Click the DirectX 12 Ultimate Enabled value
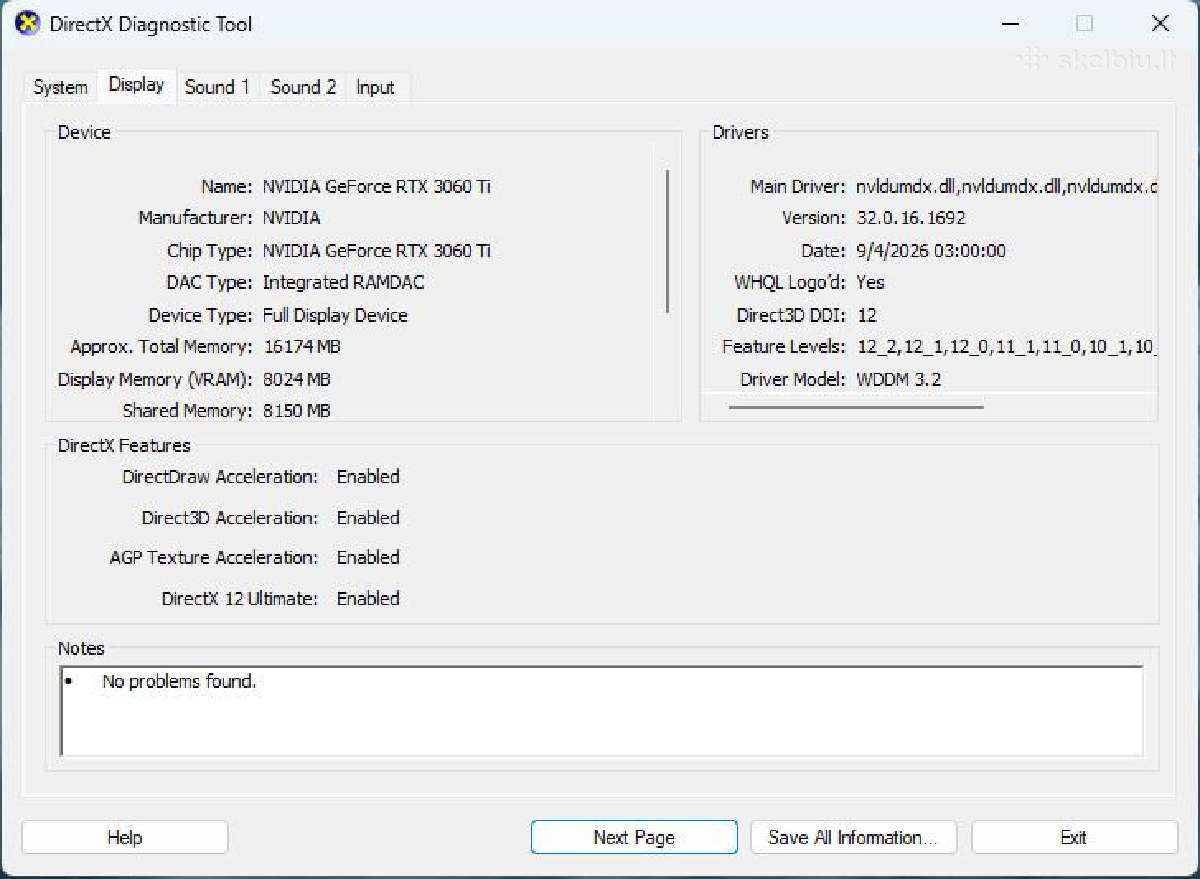Image resolution: width=1200 pixels, height=879 pixels. (x=368, y=599)
